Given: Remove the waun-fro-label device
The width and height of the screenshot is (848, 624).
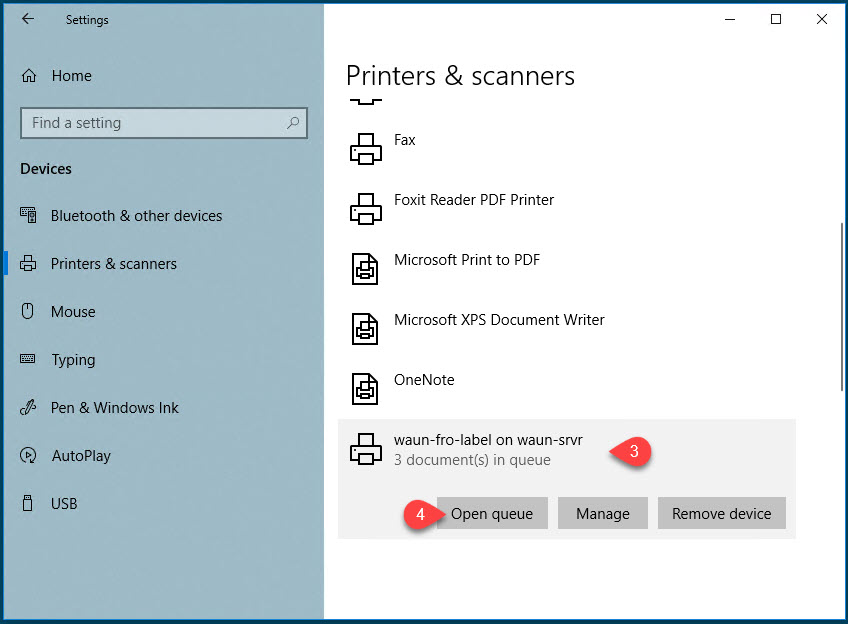Looking at the screenshot, I should point(722,513).
